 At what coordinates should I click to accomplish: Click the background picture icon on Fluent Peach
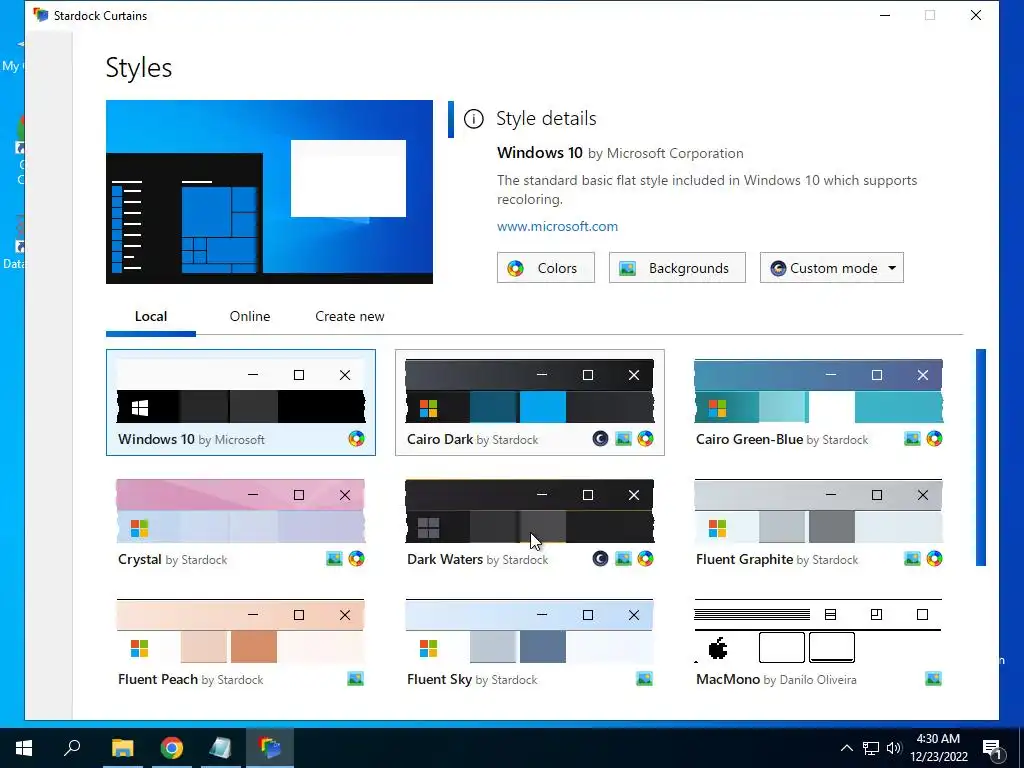(355, 679)
